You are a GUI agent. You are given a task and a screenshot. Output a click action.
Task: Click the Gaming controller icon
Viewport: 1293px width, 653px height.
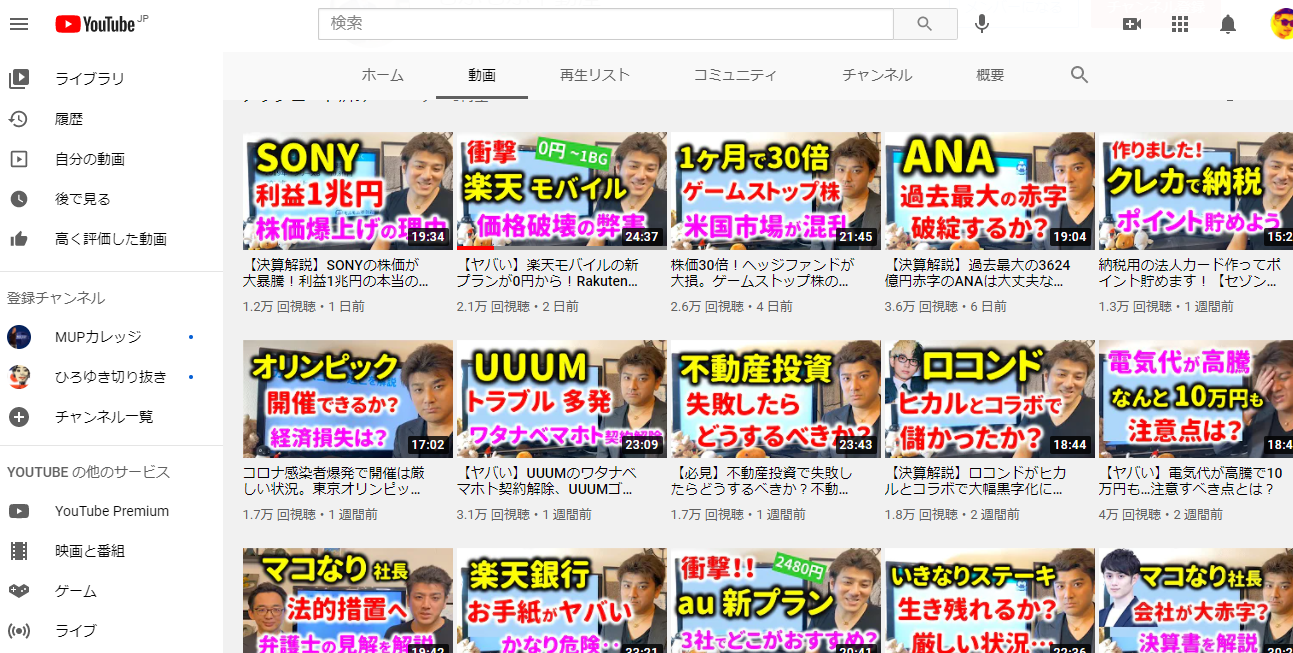click(x=18, y=591)
